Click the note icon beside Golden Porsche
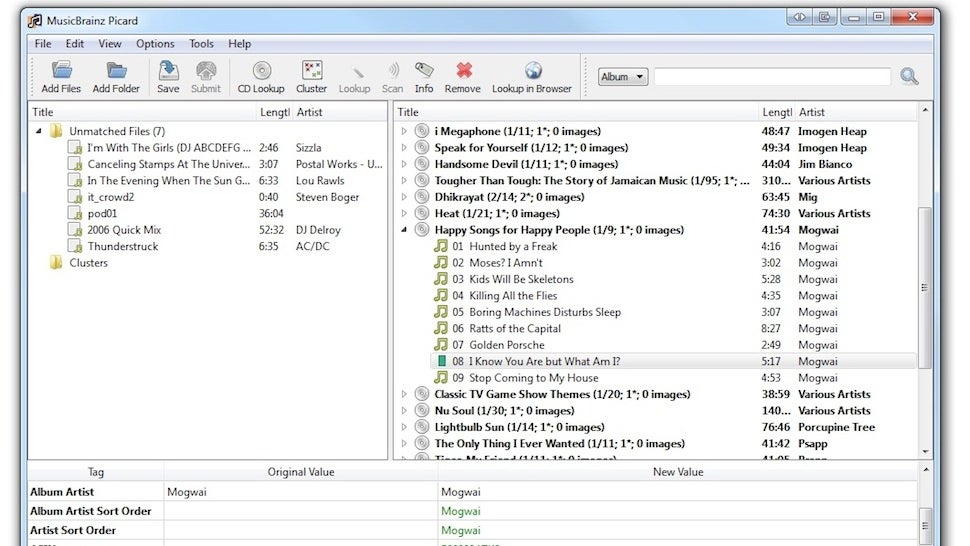The width and height of the screenshot is (970, 546). pyautogui.click(x=440, y=344)
